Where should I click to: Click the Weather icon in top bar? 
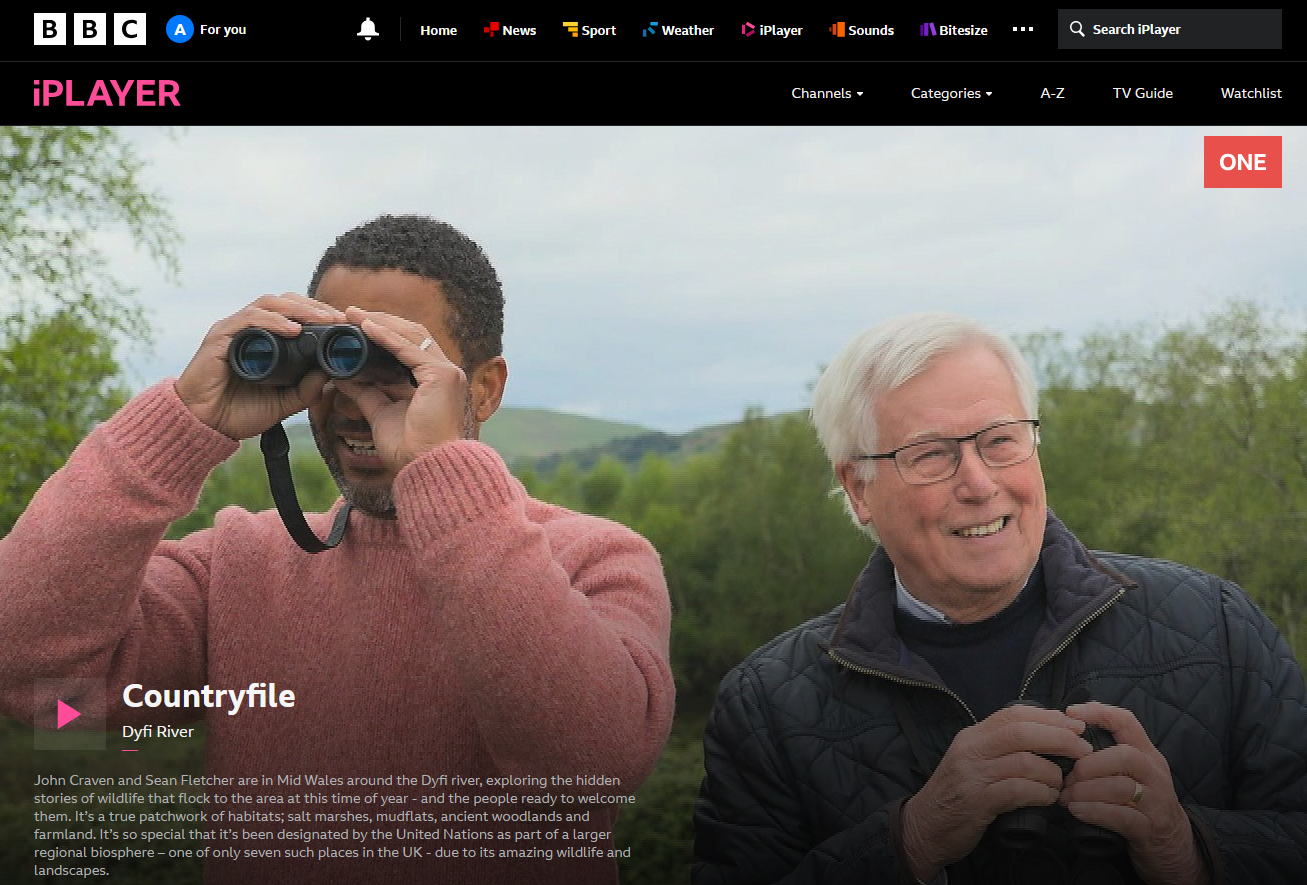(650, 30)
